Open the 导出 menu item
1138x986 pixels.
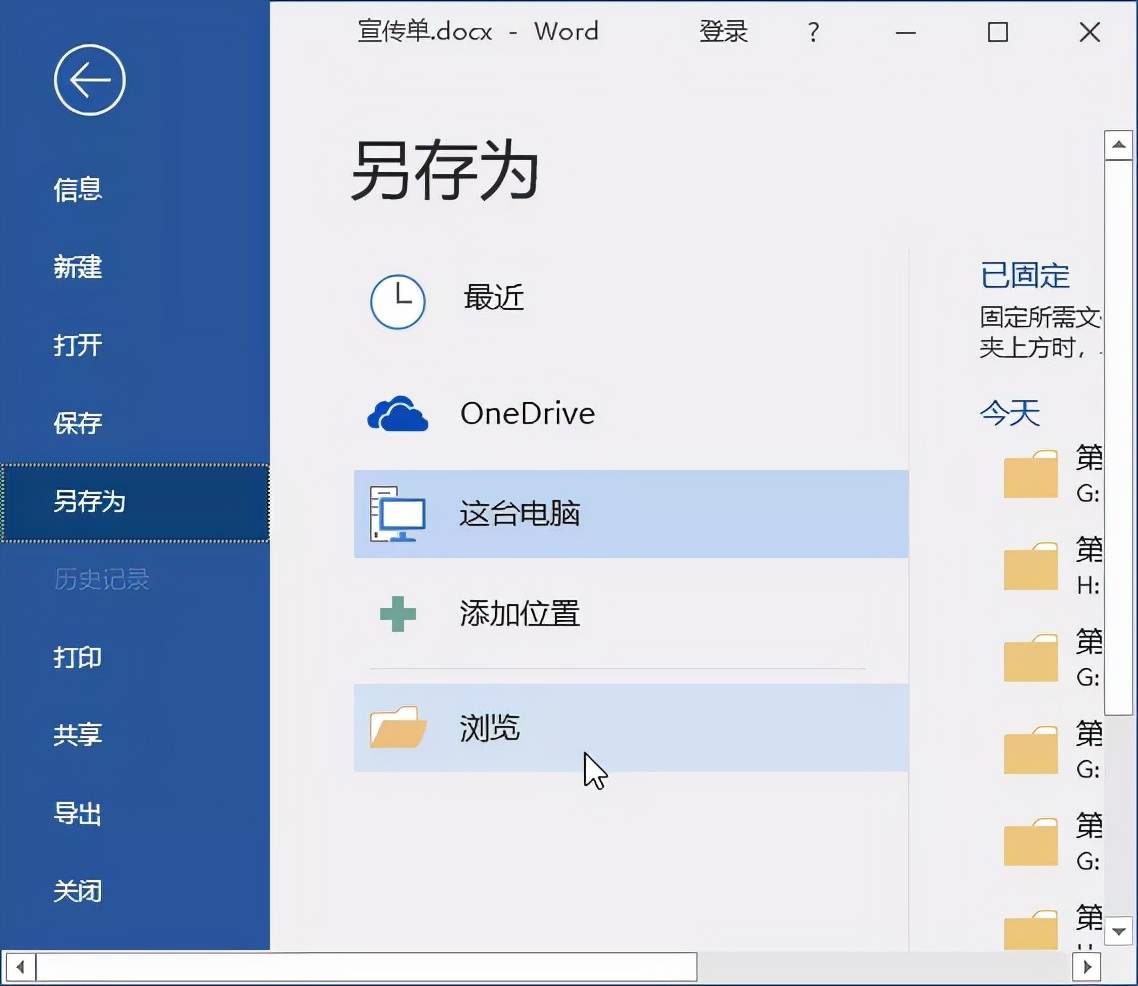coord(78,813)
